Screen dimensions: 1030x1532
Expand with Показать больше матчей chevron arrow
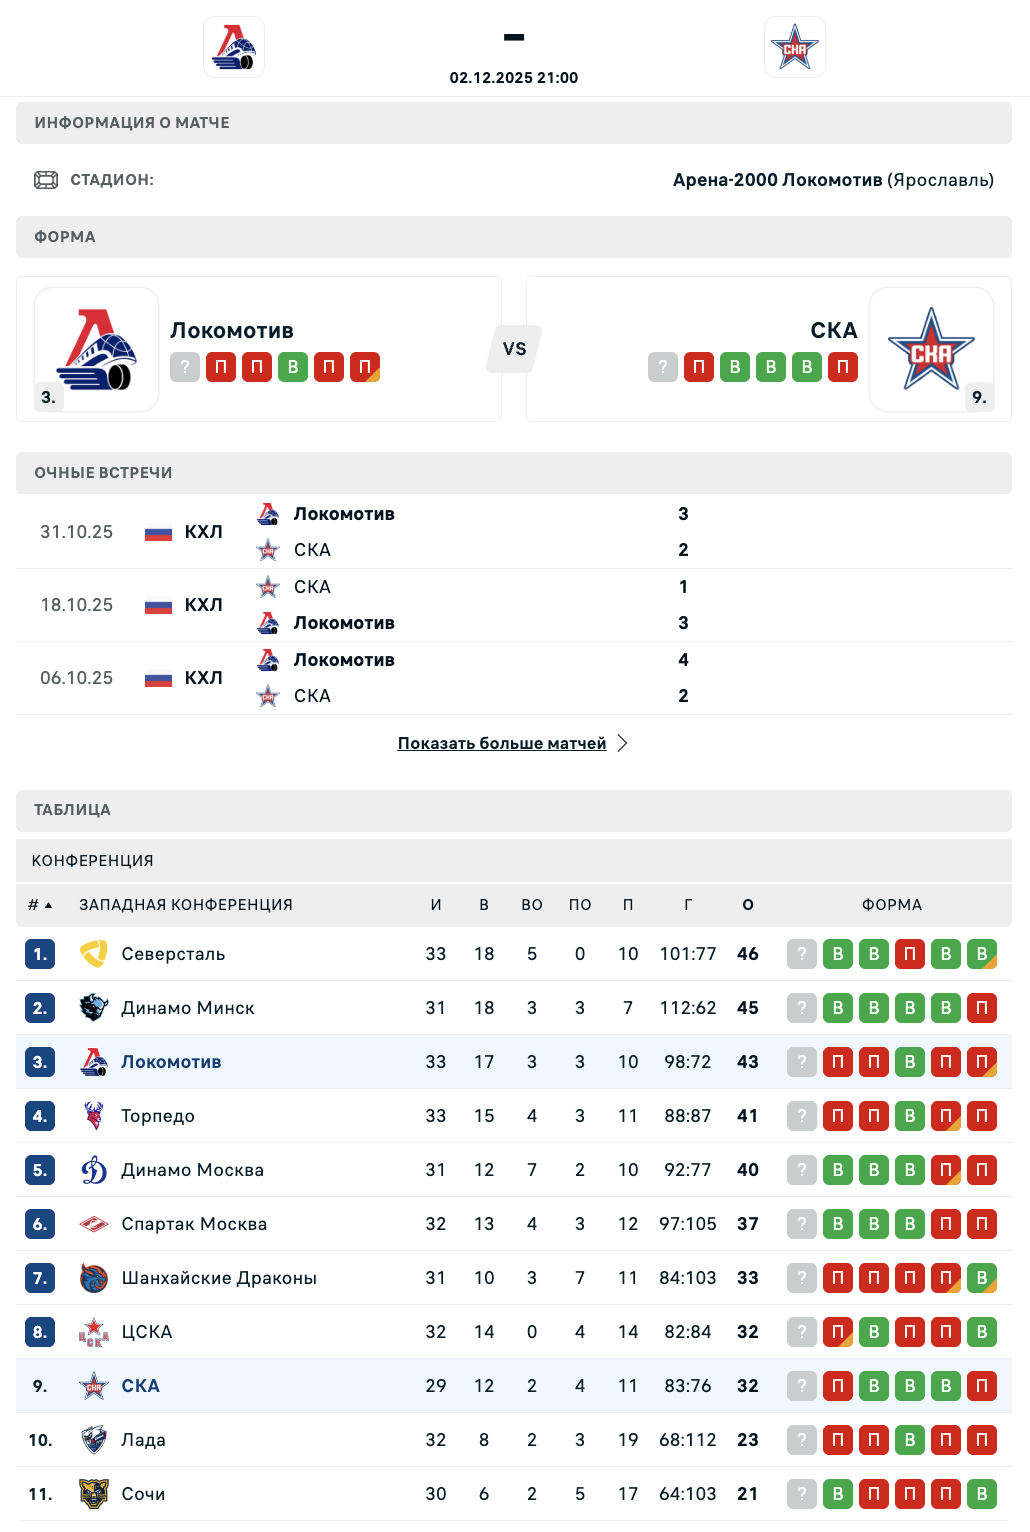[x=622, y=743]
